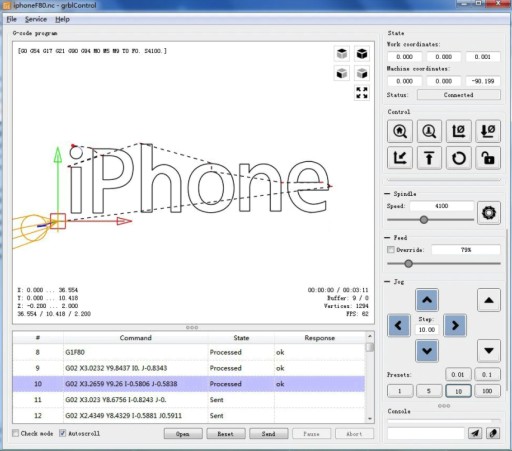Screen dimensions: 512x451
Task: Click the send console command paper-plane icon
Action: [475, 433]
